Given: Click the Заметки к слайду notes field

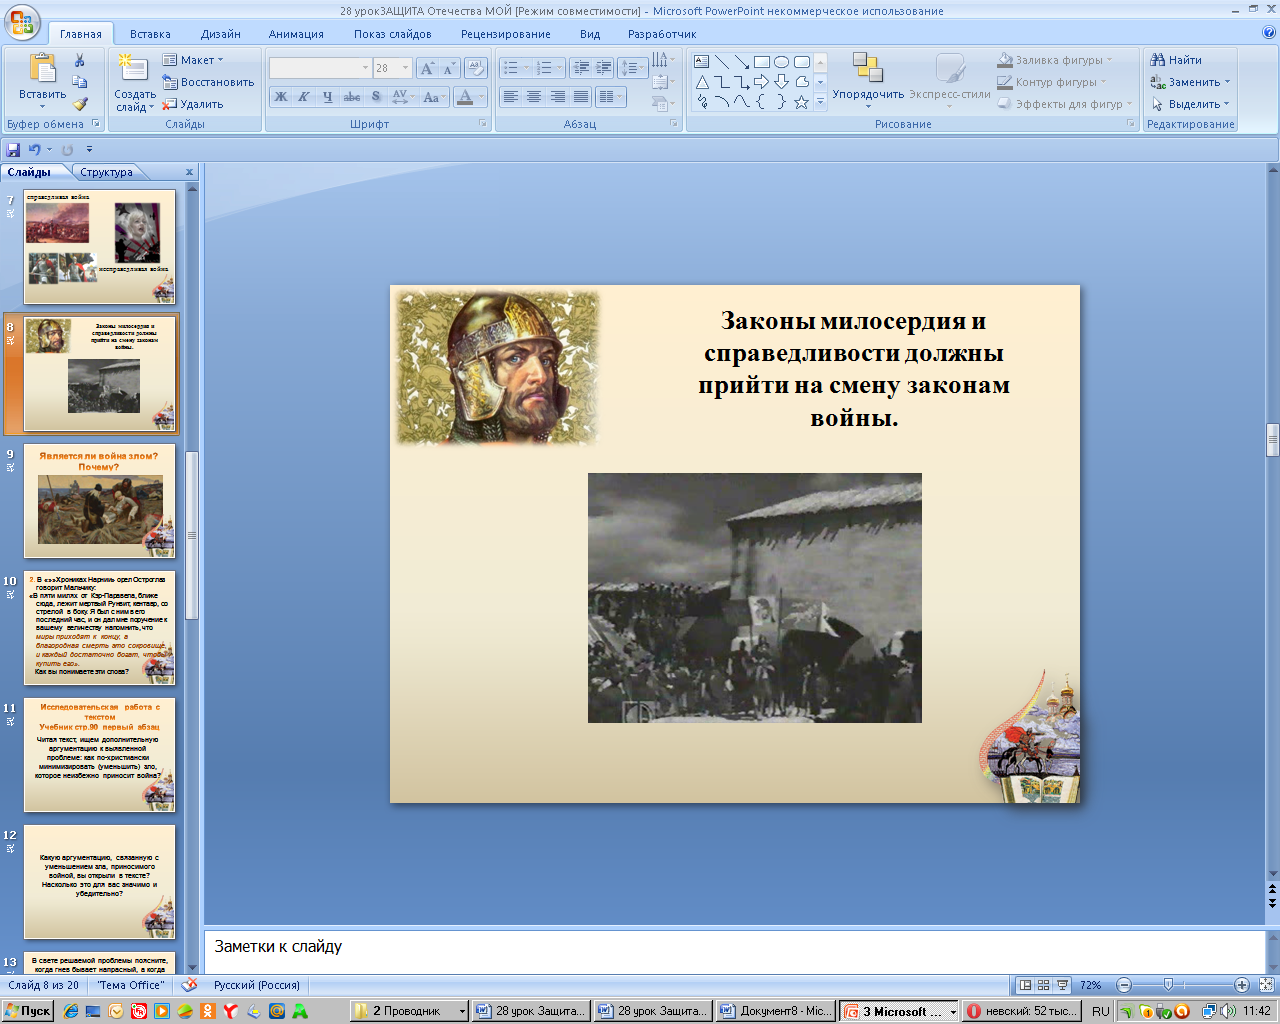Looking at the screenshot, I should point(734,951).
